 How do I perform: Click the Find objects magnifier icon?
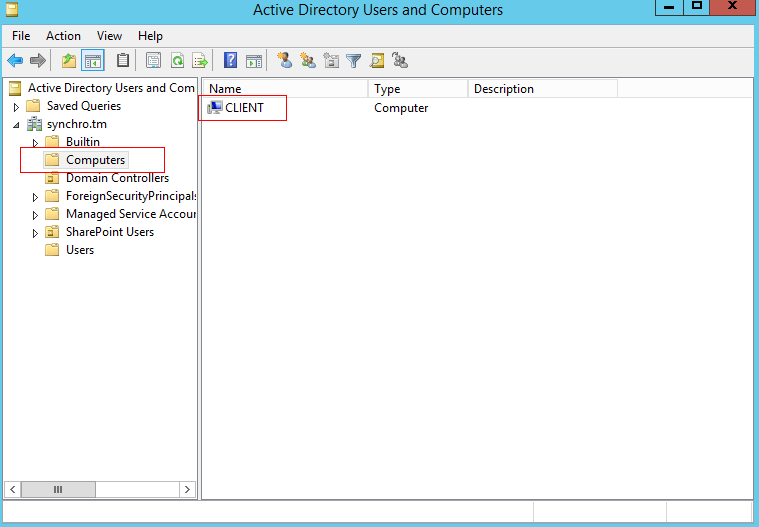pos(377,61)
